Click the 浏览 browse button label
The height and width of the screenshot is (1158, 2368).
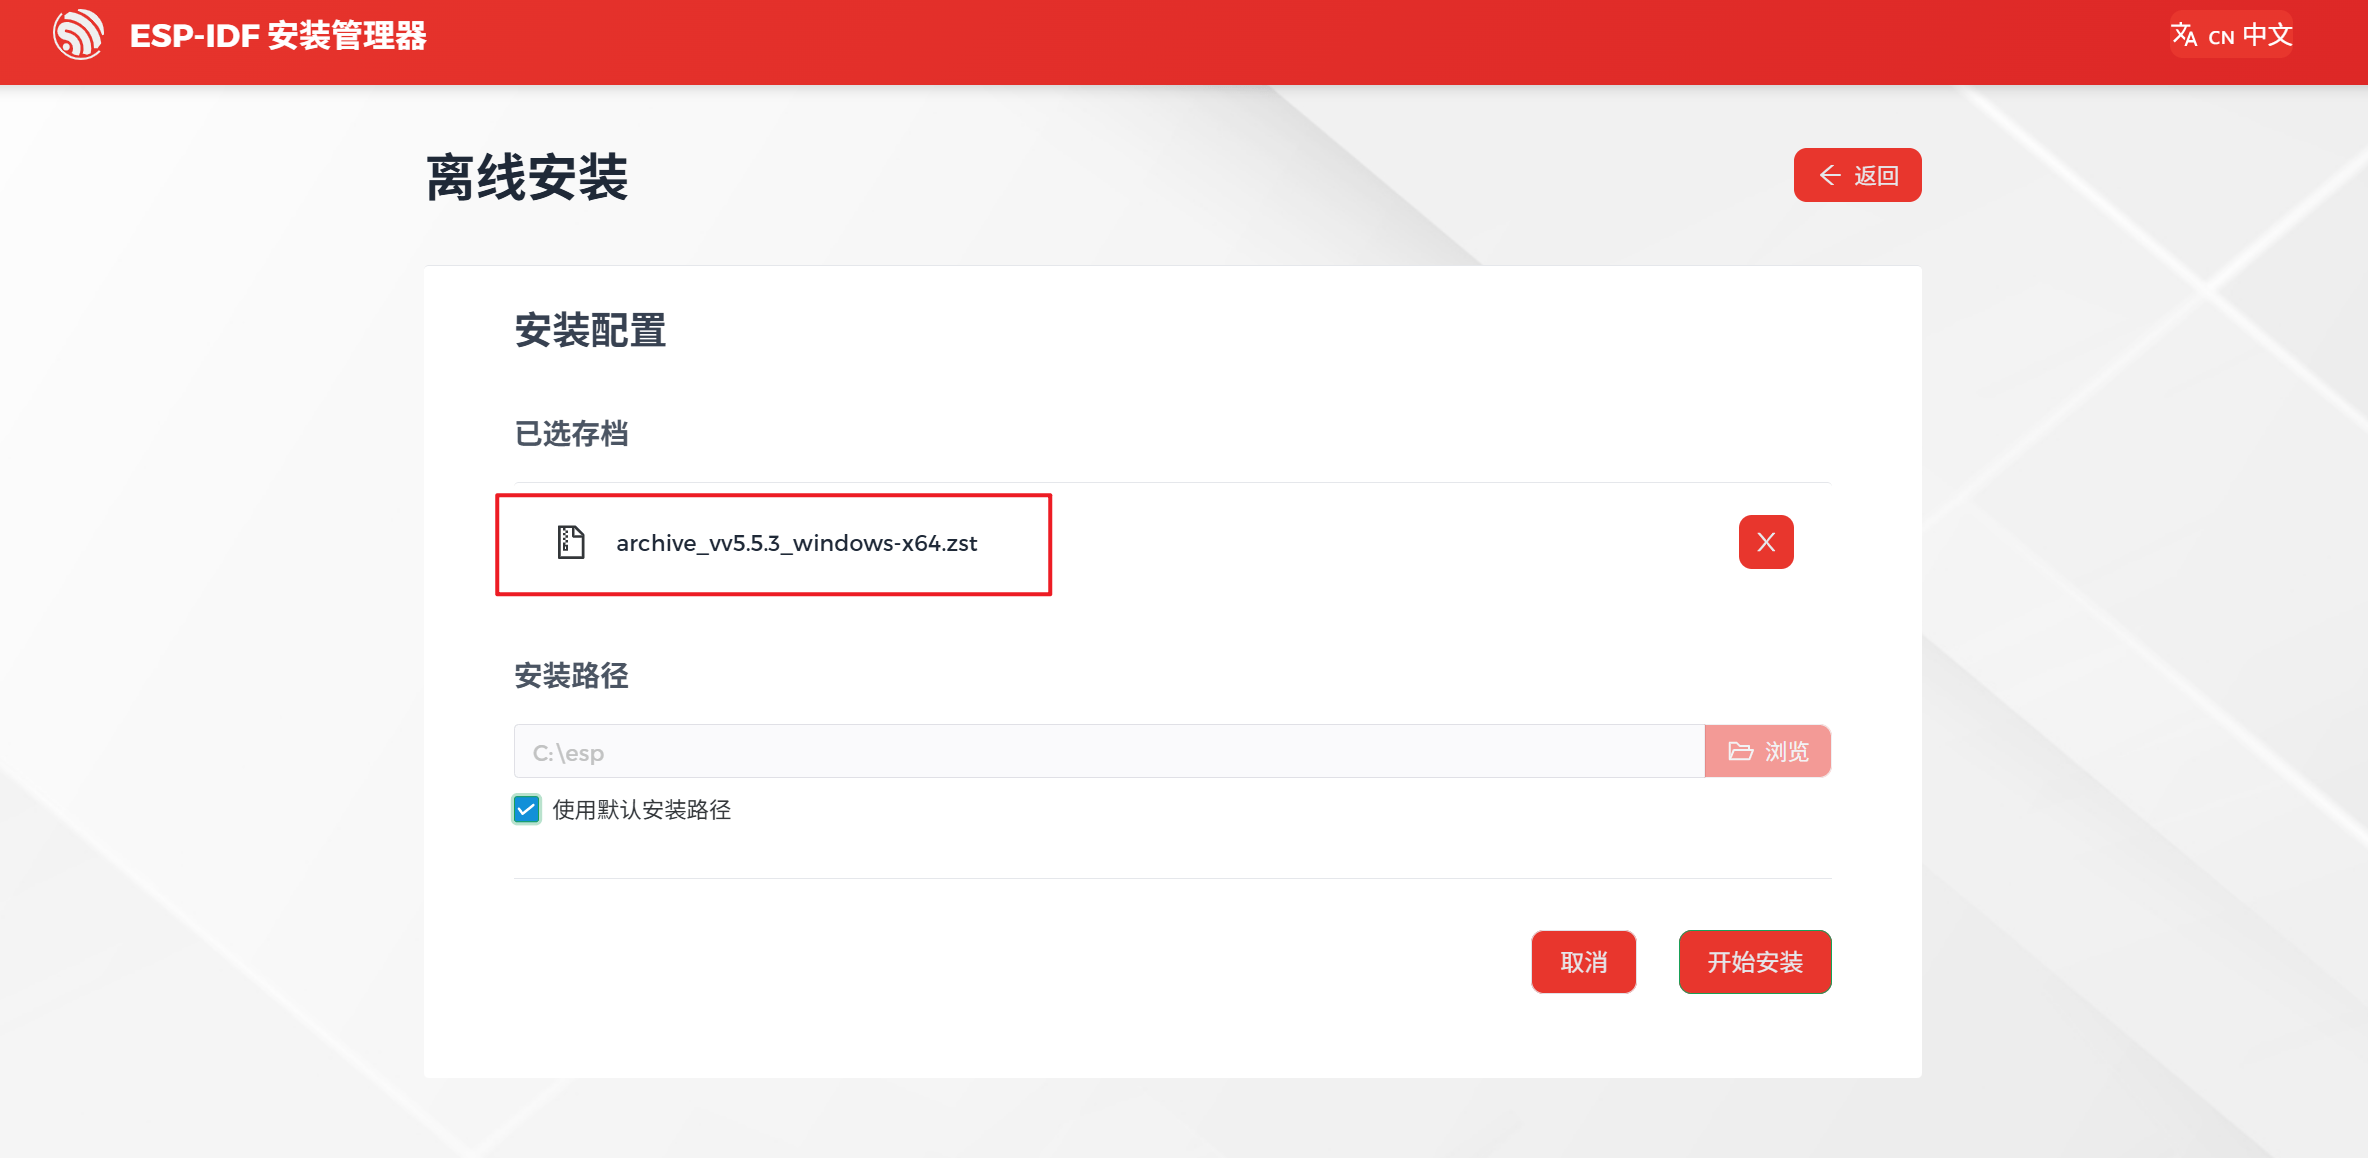point(1787,752)
